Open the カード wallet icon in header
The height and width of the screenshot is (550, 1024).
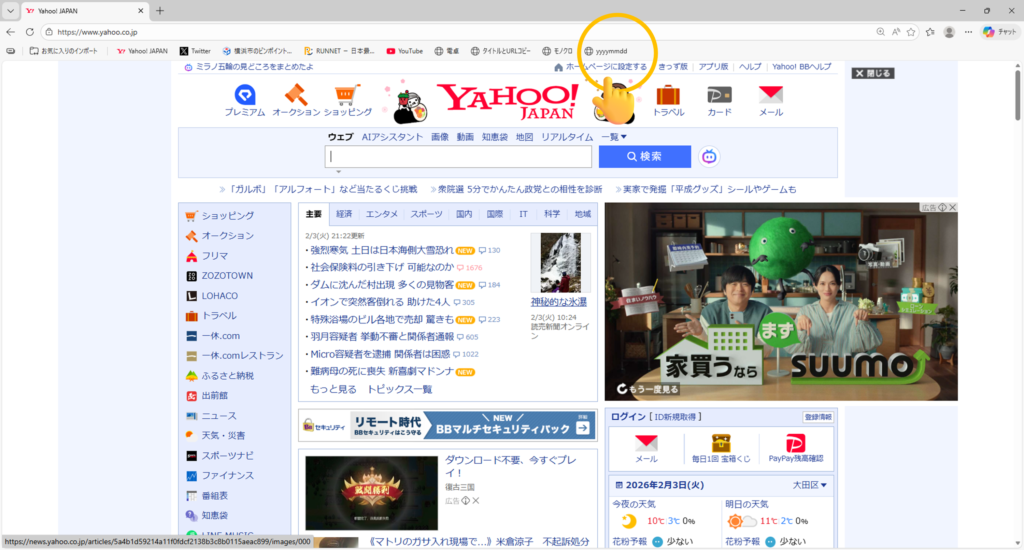point(720,96)
